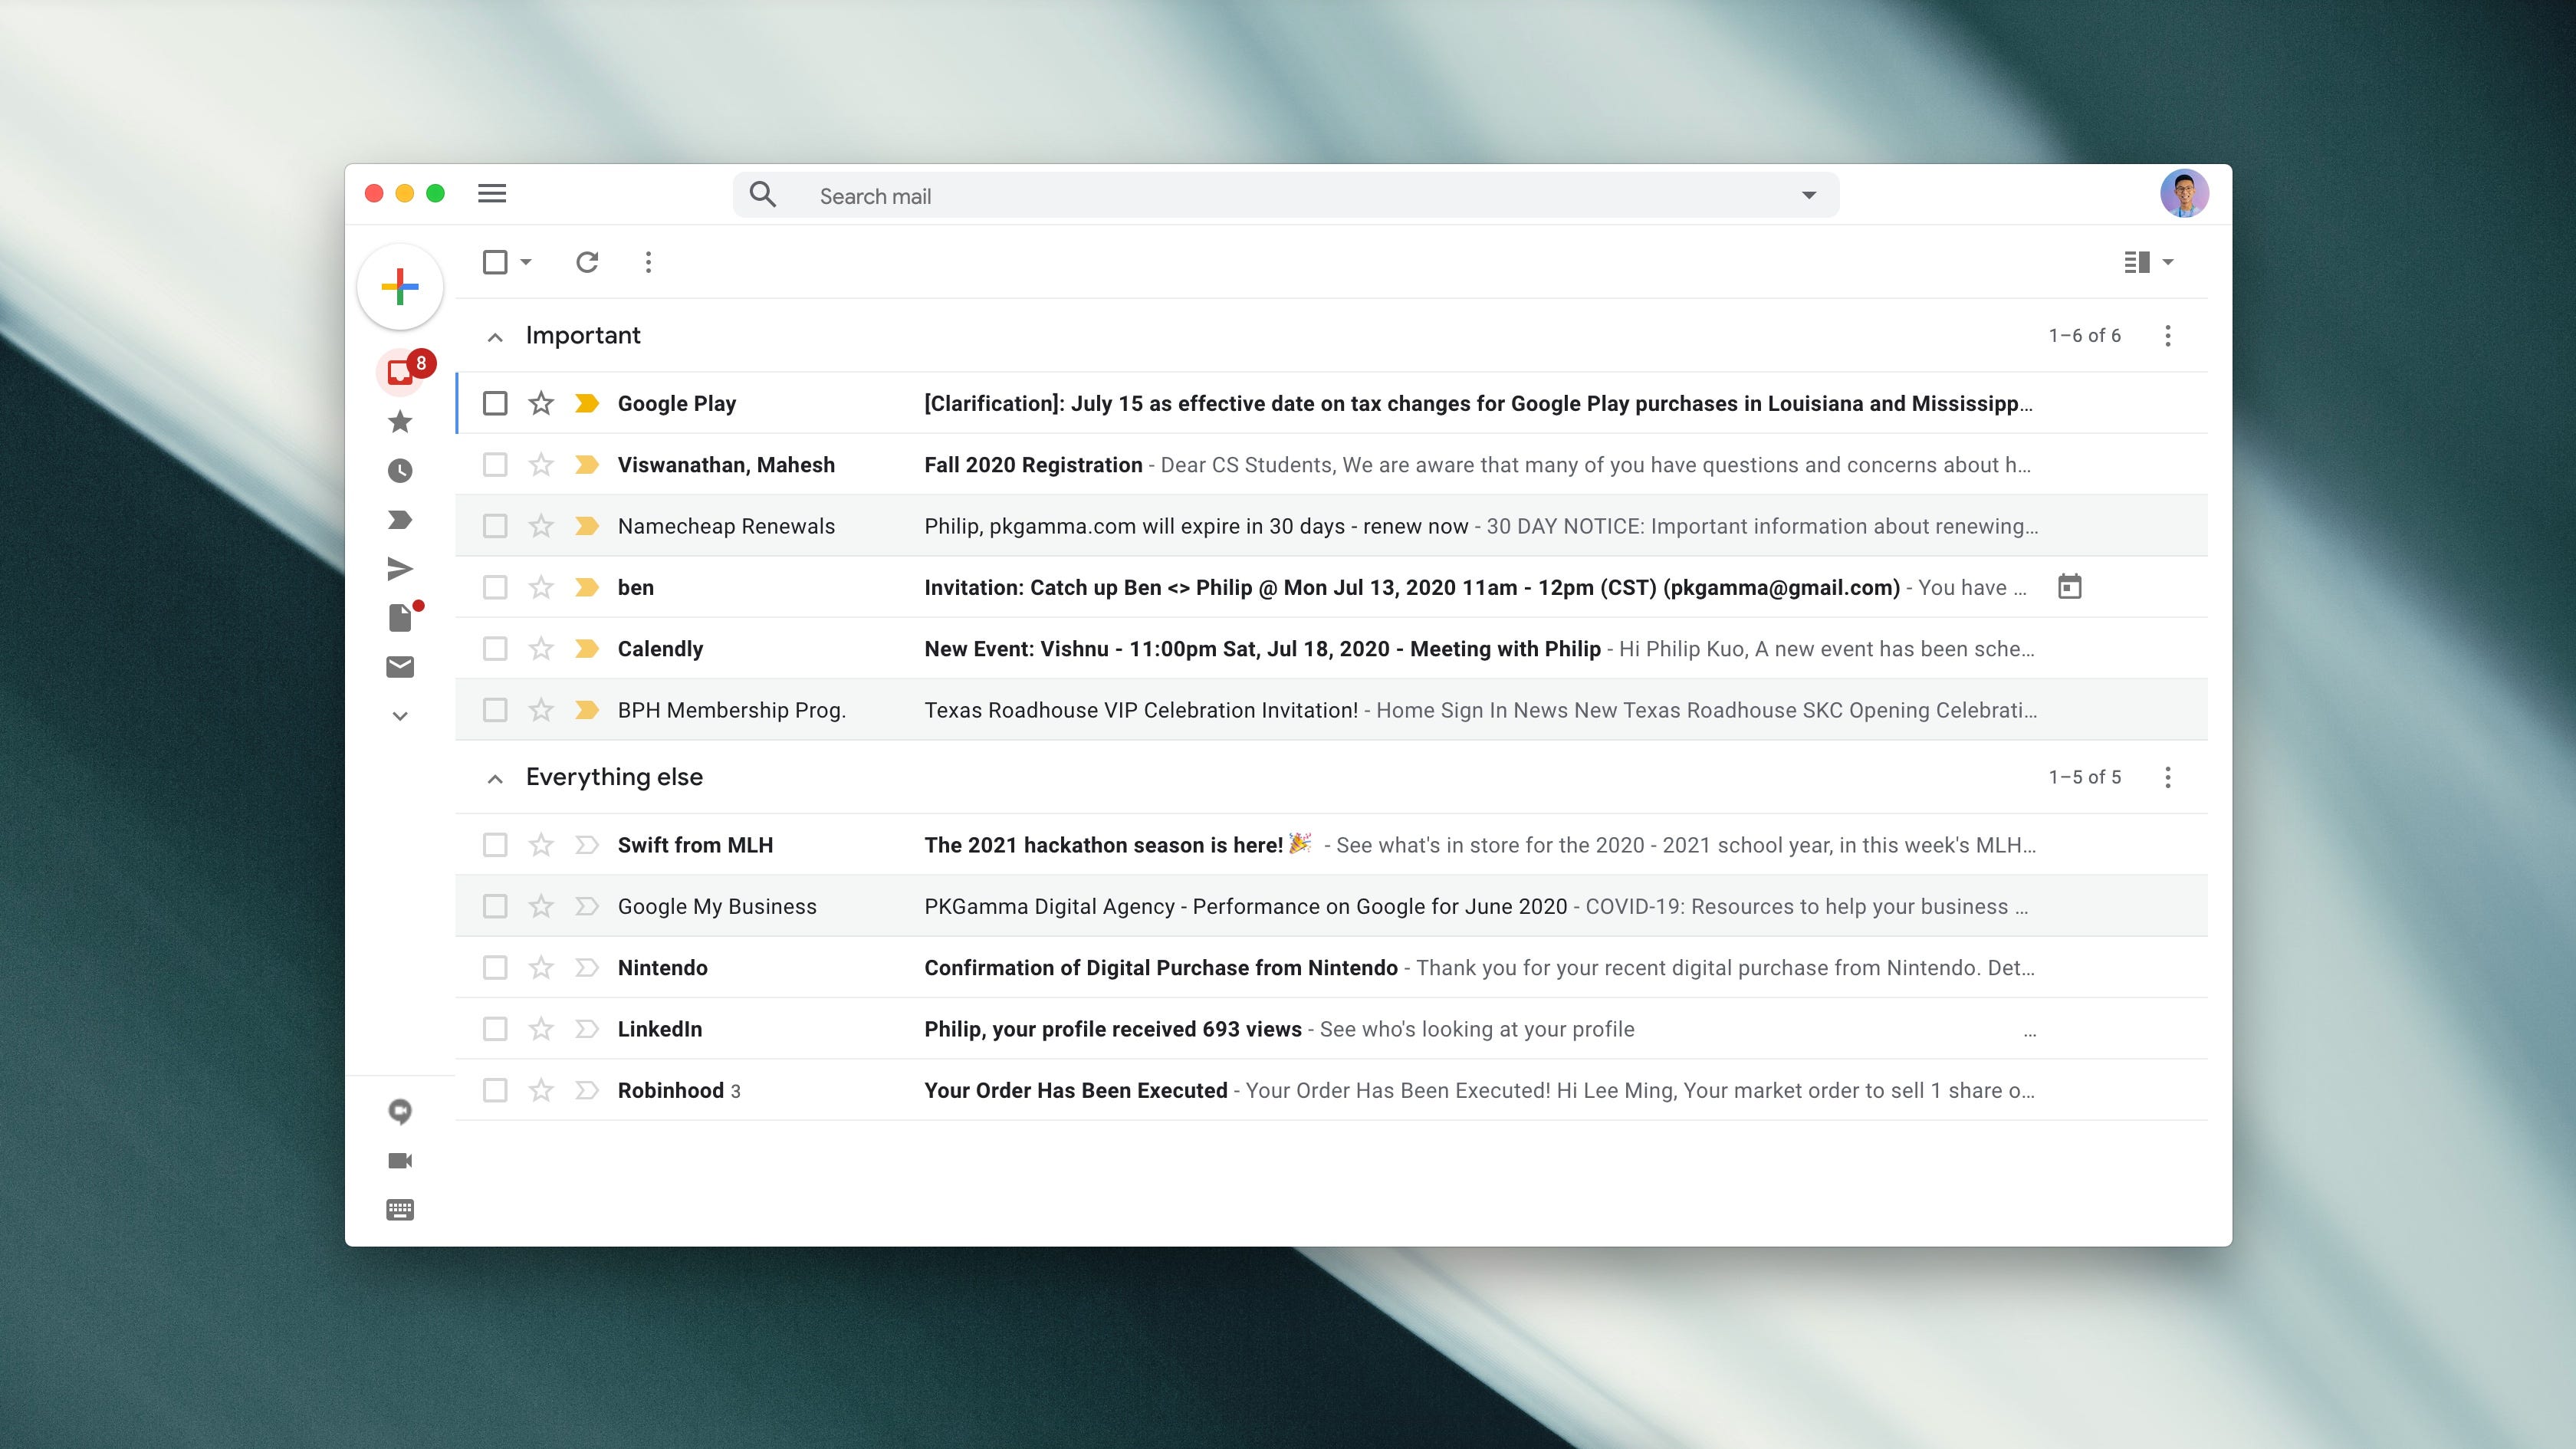This screenshot has width=2576, height=1449.
Task: Open the keyboard icon in sidebar
Action: [400, 1210]
